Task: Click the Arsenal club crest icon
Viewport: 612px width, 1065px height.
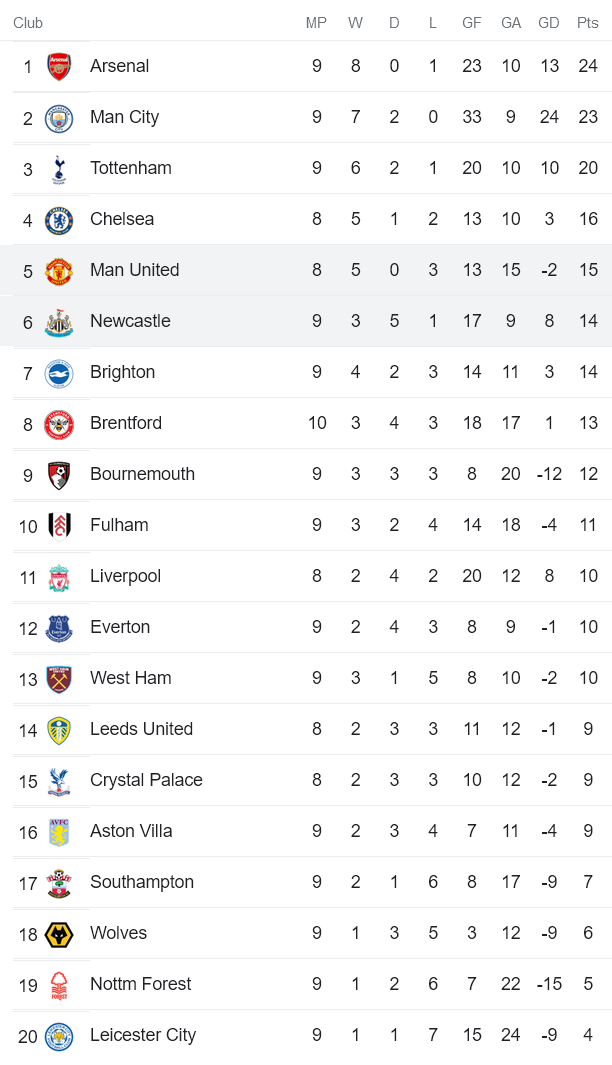Action: tap(59, 66)
